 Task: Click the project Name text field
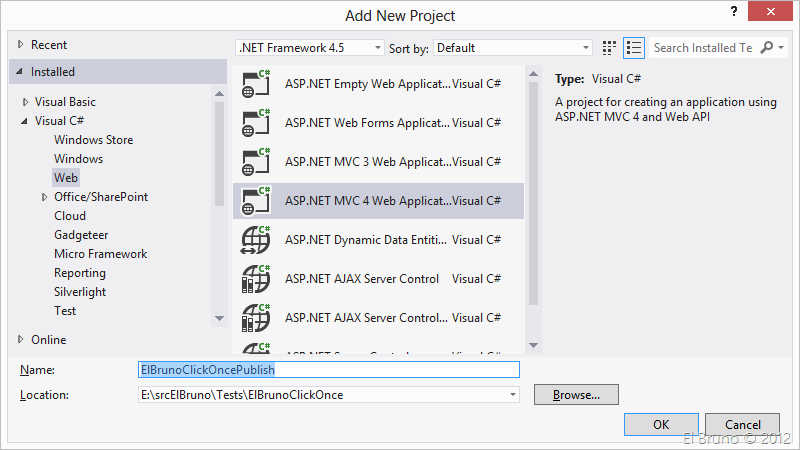pos(328,370)
